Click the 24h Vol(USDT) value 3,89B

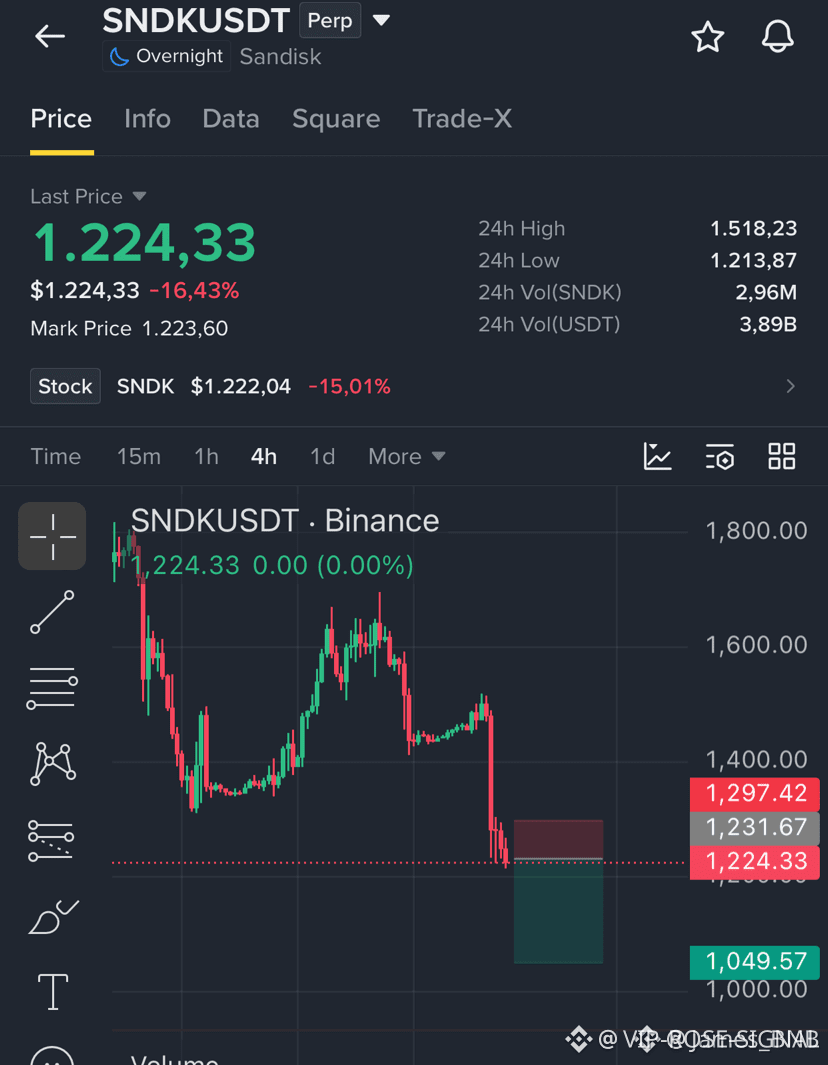(768, 325)
